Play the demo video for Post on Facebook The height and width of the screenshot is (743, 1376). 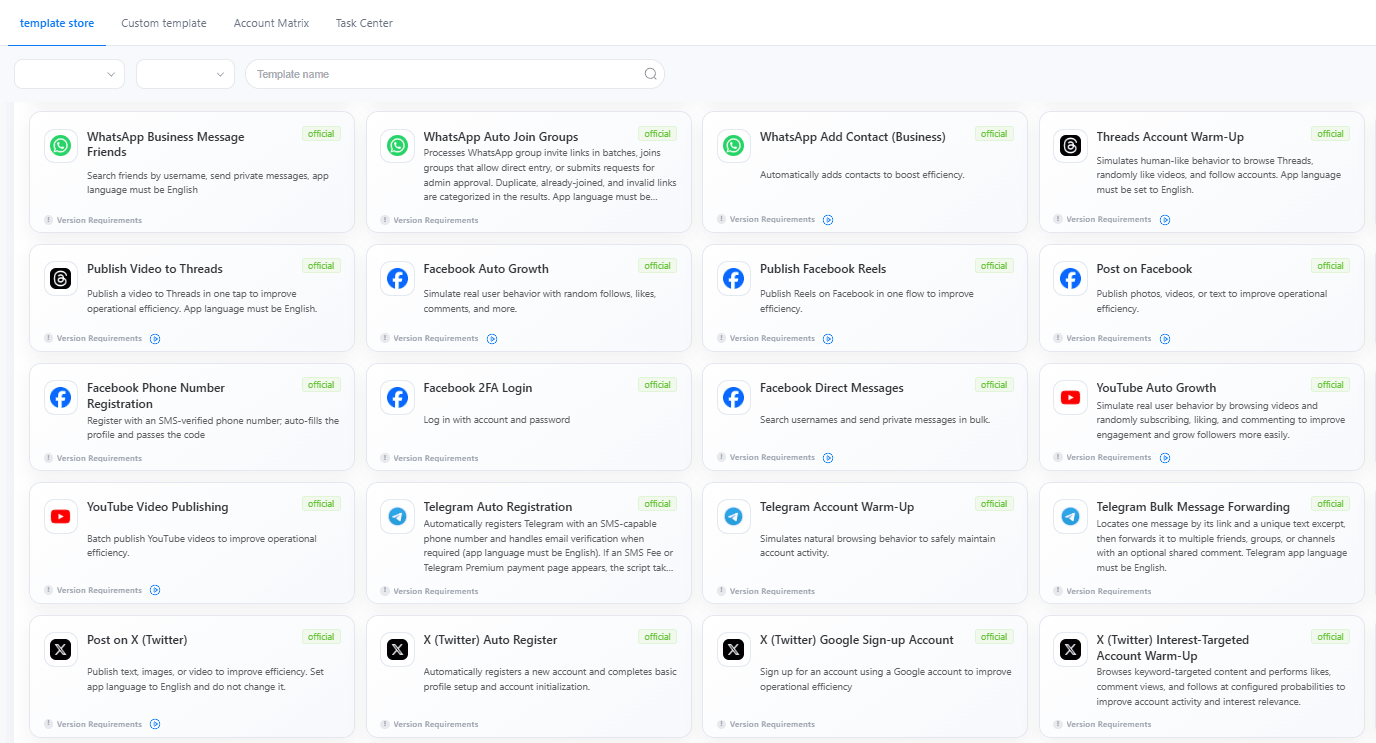pyautogui.click(x=1165, y=339)
